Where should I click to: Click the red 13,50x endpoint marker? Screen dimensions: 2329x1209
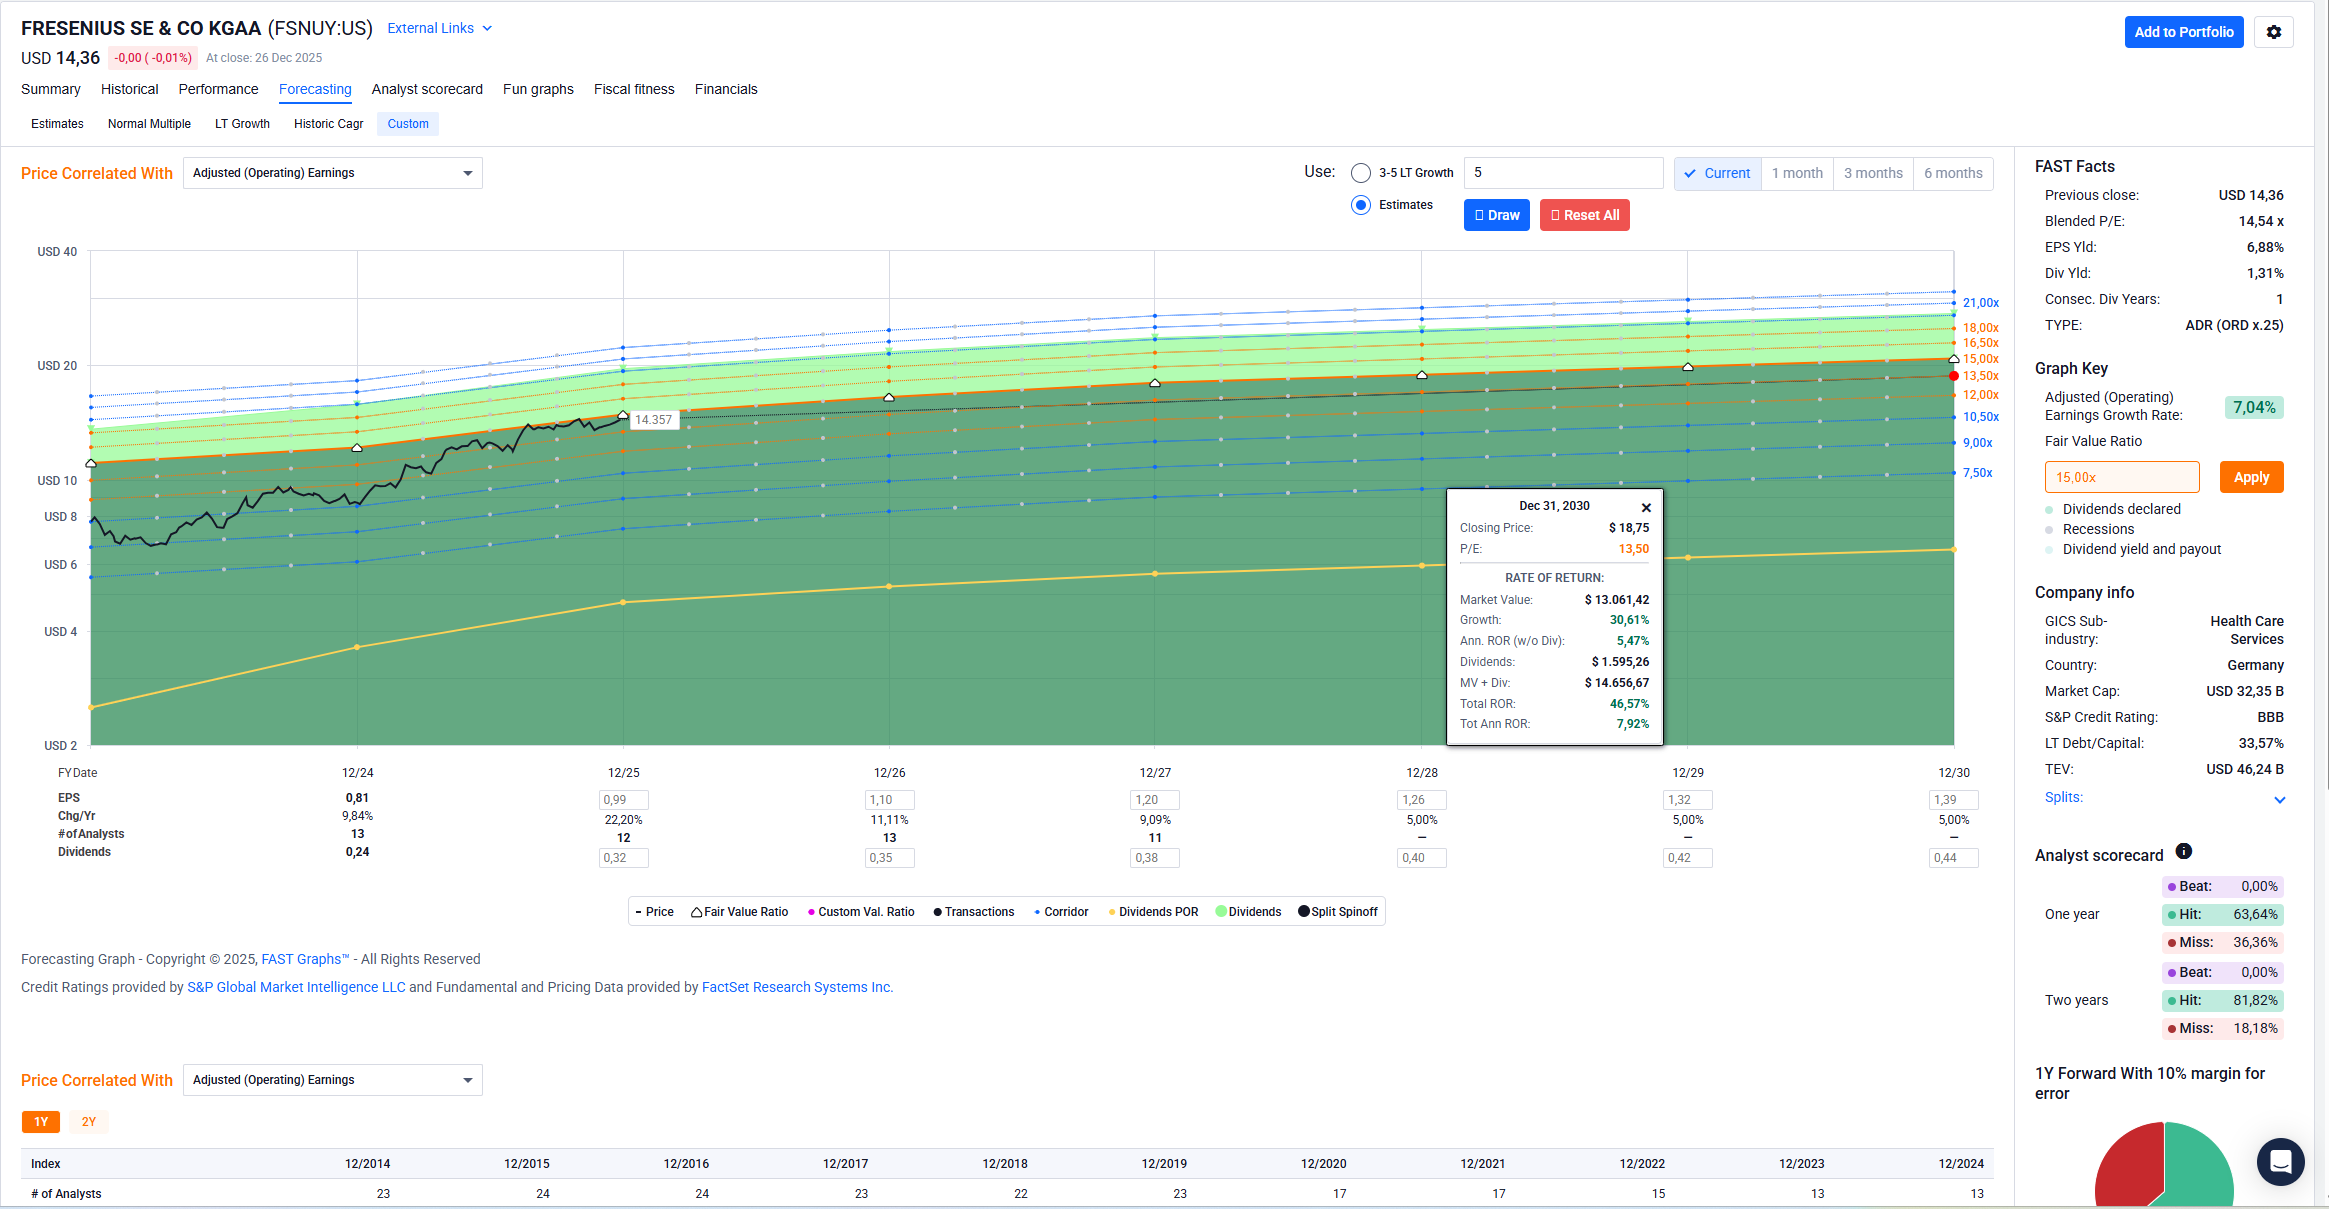(x=1954, y=376)
